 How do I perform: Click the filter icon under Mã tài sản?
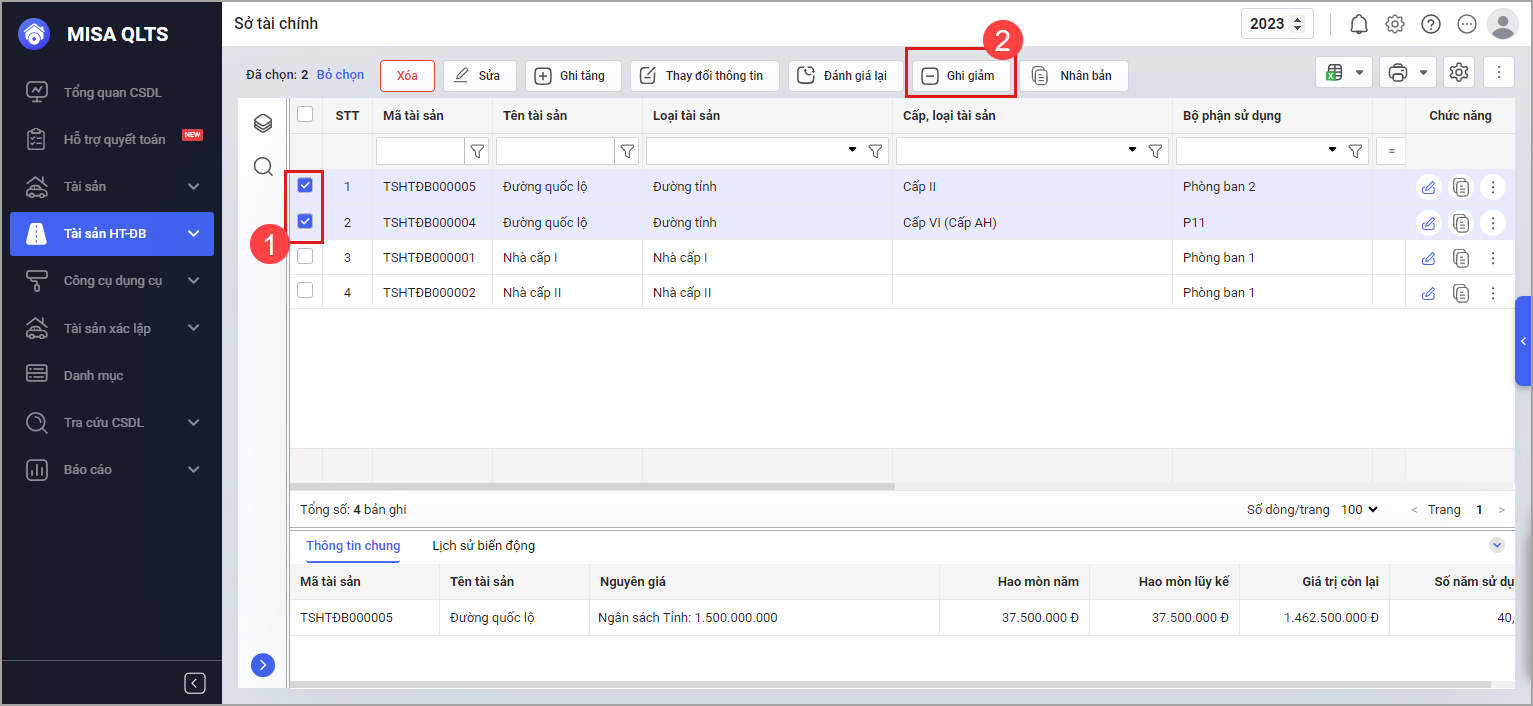[x=477, y=151]
